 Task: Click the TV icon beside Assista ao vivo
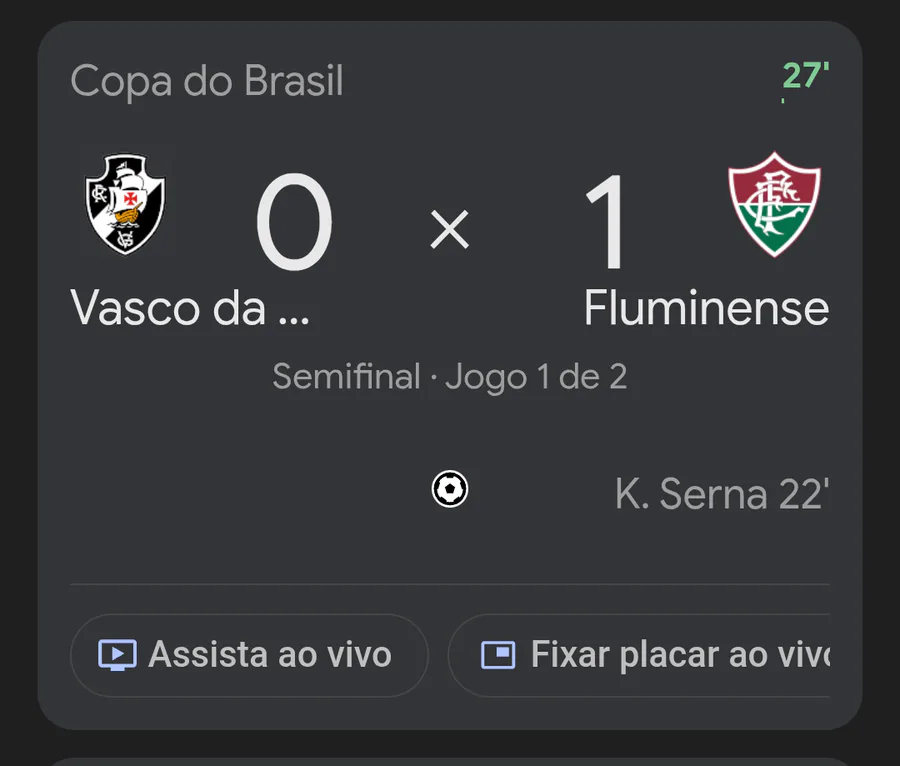(x=117, y=655)
